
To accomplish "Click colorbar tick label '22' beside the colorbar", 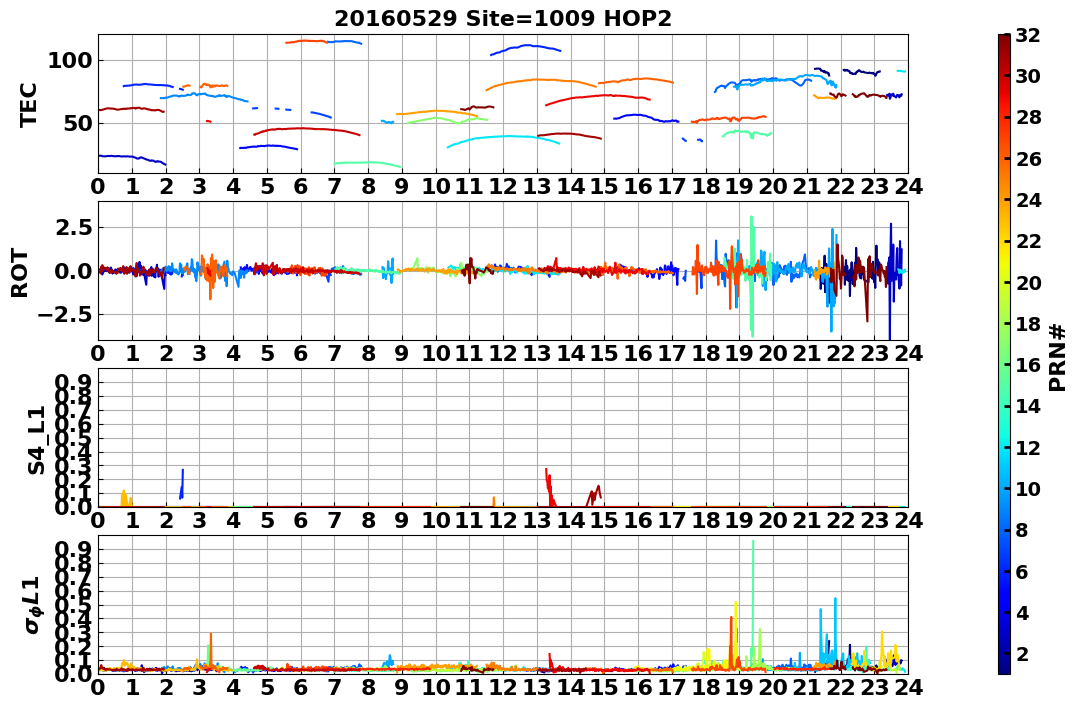I will point(1028,241).
